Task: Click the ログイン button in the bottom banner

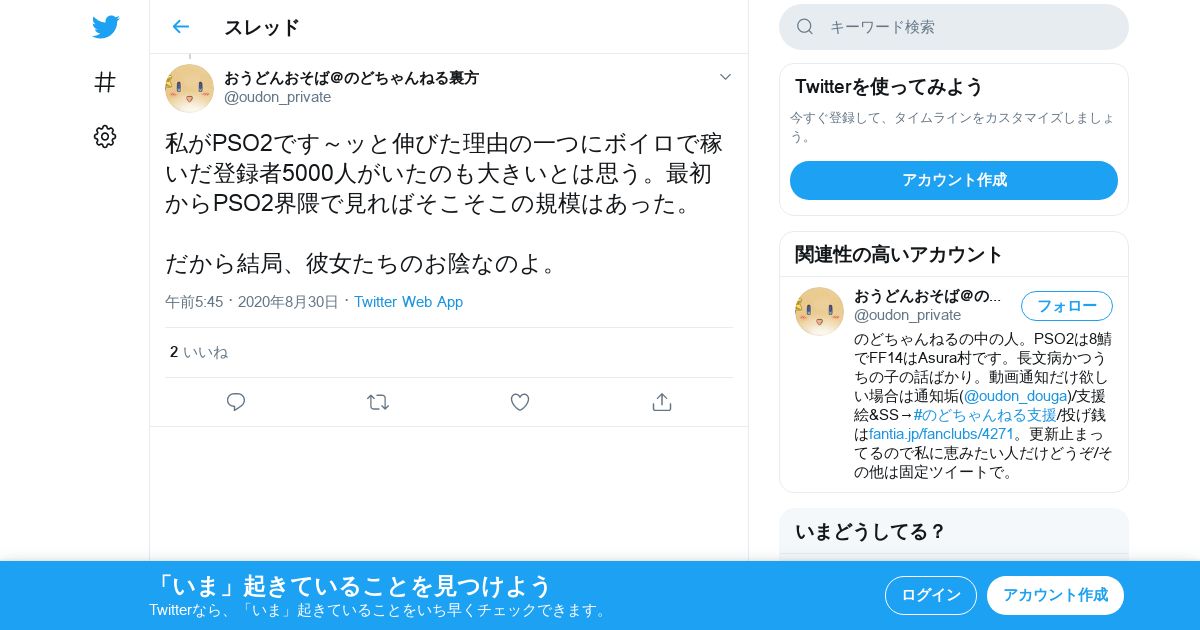Action: [x=931, y=595]
